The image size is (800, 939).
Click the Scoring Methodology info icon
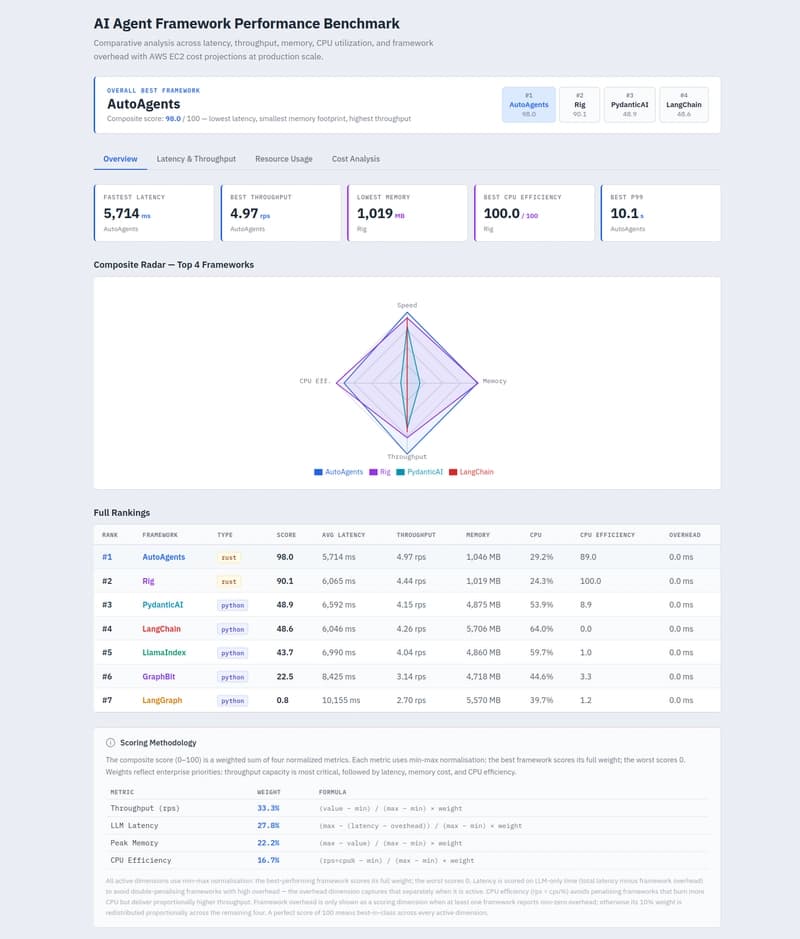point(110,743)
